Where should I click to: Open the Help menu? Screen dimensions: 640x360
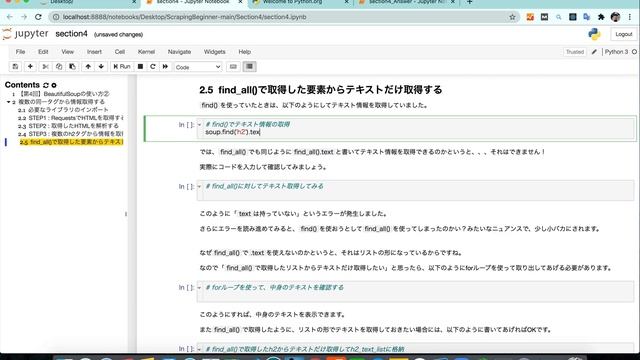[x=244, y=52]
